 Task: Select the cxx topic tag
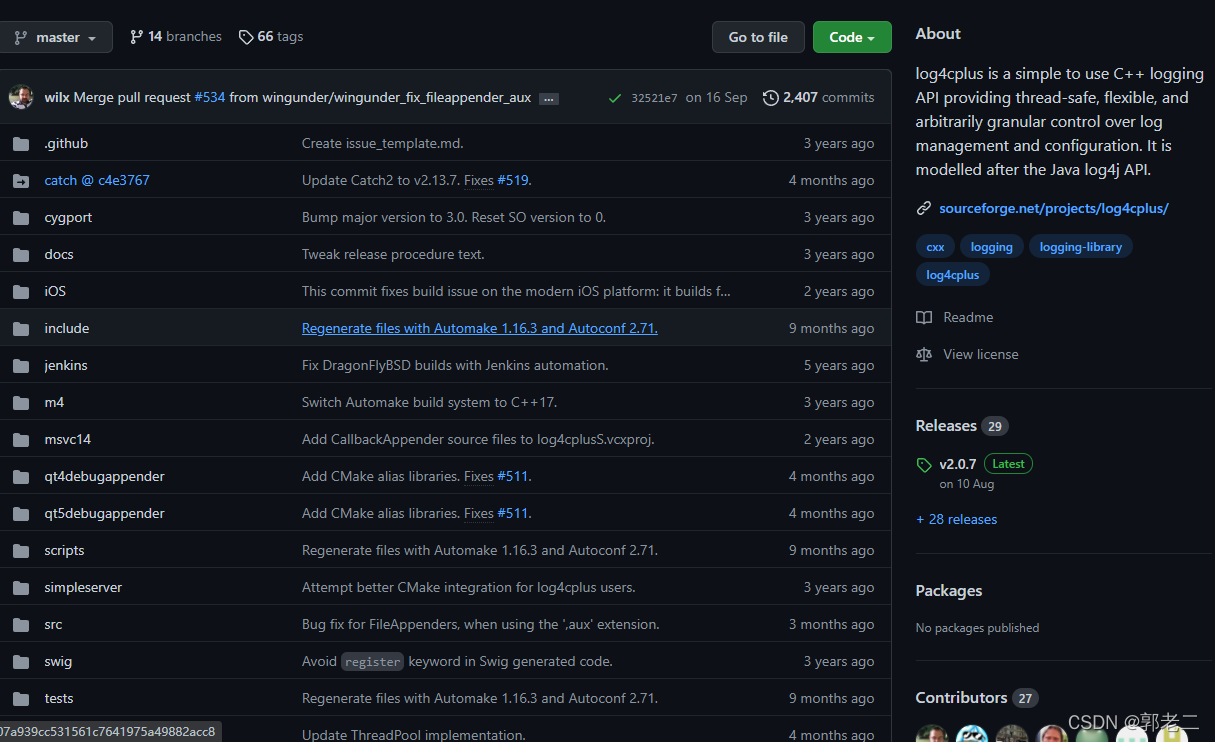(x=935, y=247)
